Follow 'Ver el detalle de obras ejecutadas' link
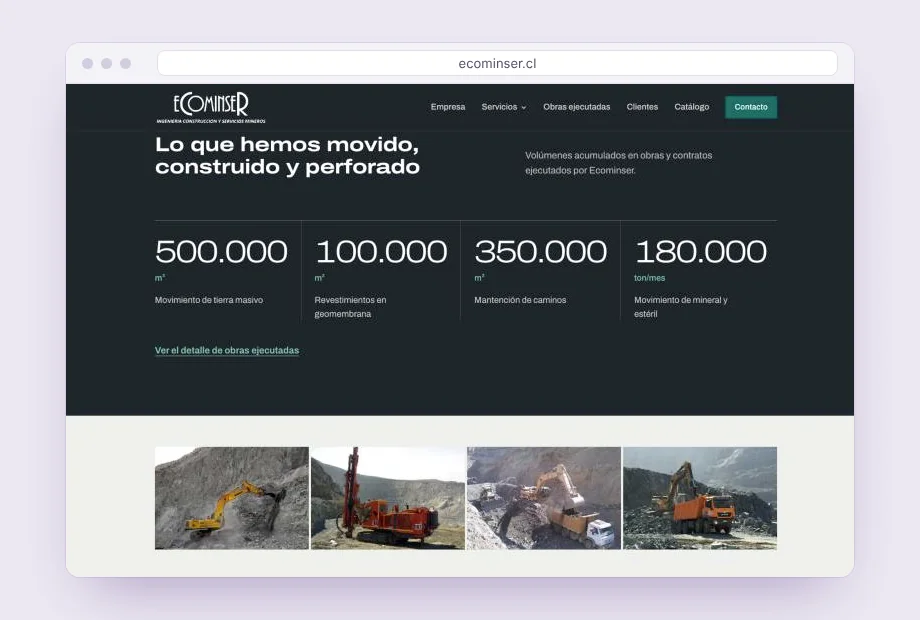The height and width of the screenshot is (620, 920). pos(227,350)
